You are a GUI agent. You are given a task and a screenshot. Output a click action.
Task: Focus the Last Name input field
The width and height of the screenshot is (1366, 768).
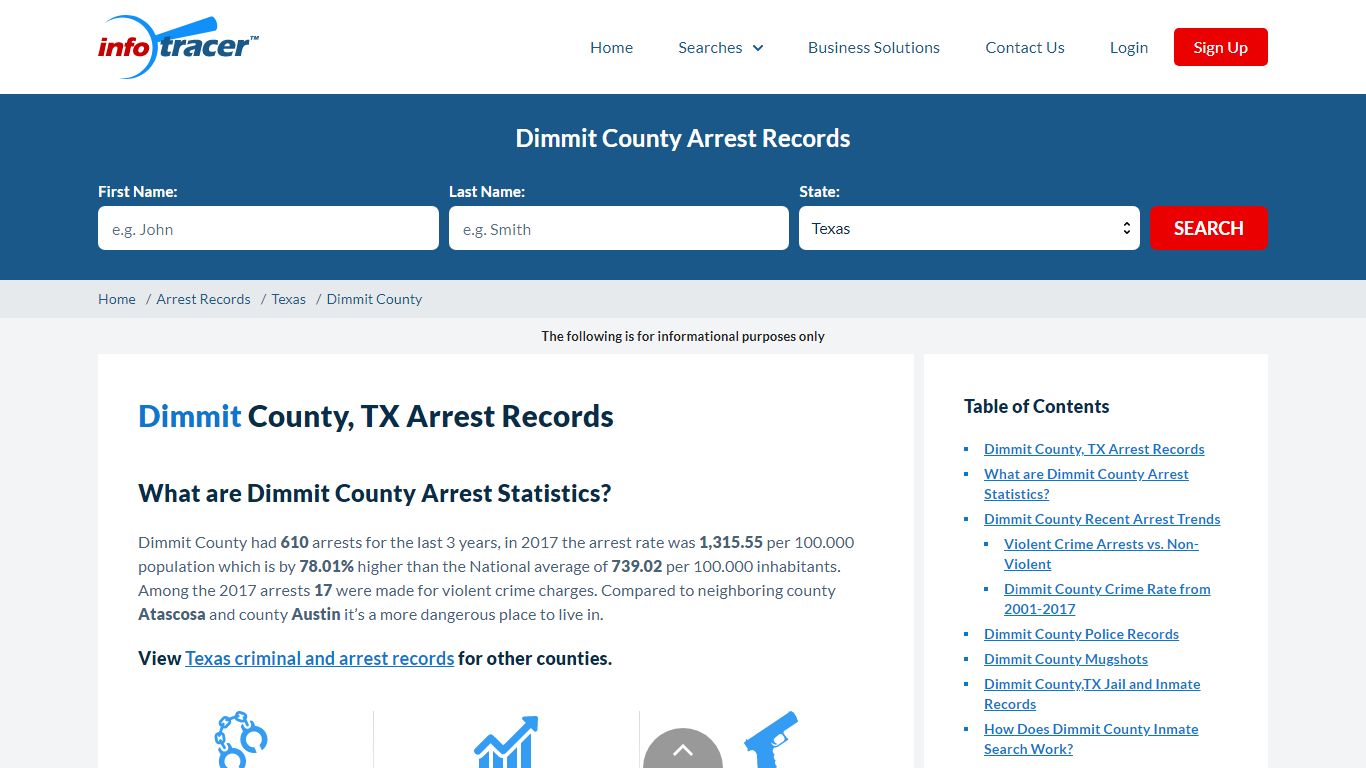pyautogui.click(x=619, y=228)
